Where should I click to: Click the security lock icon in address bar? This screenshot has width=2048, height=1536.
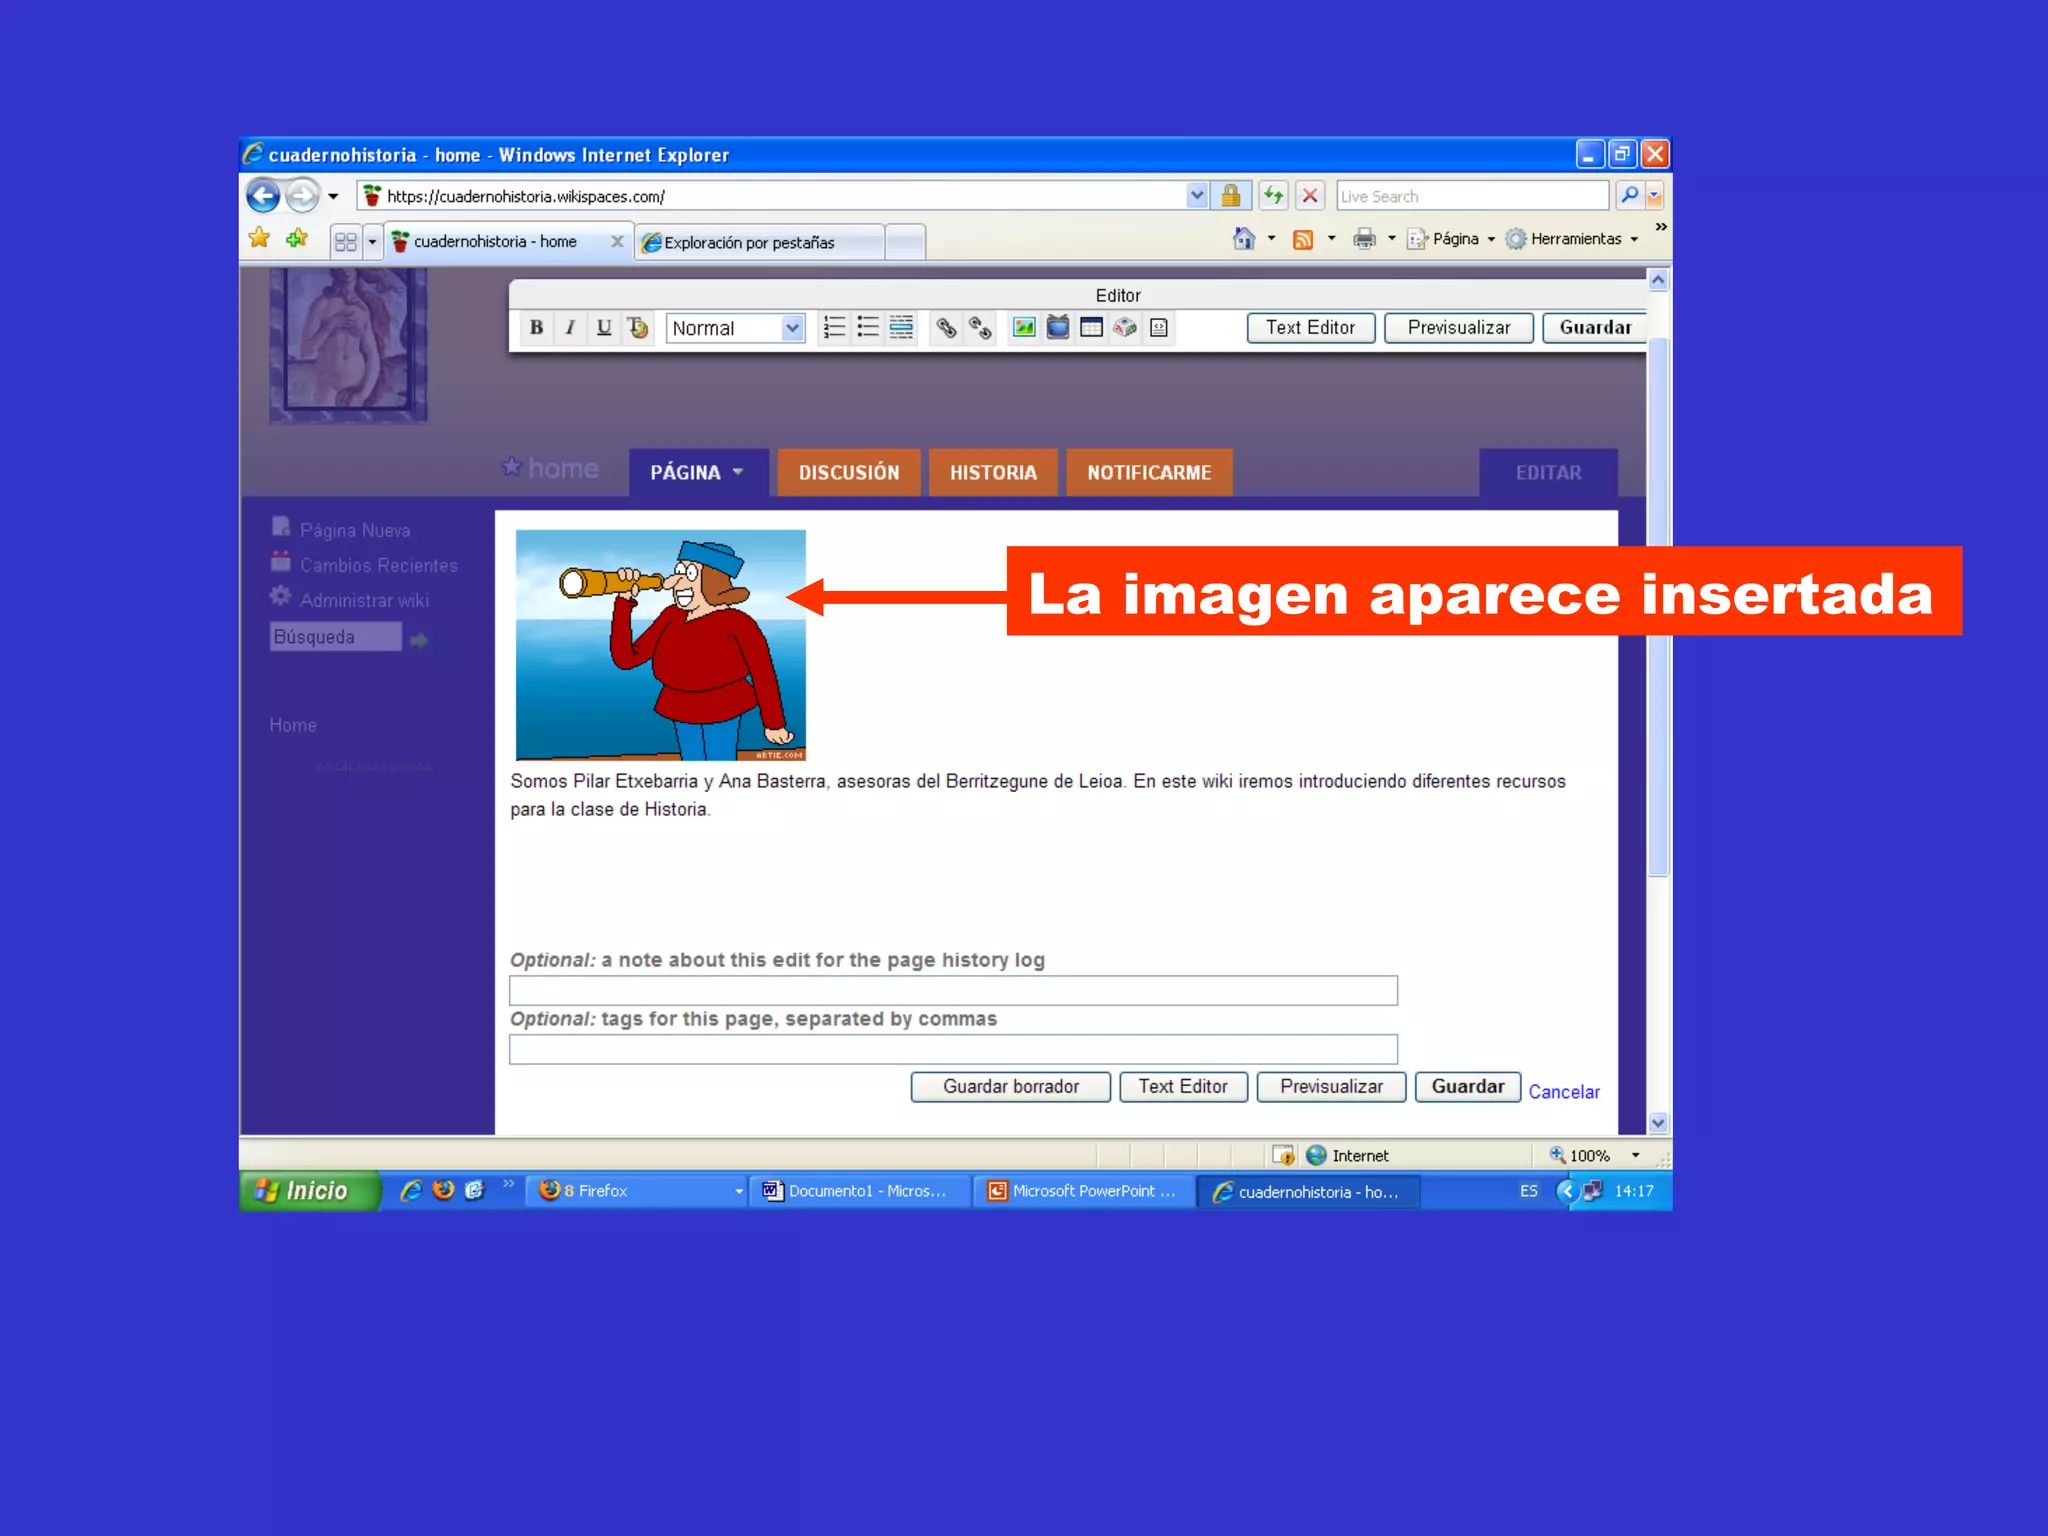tap(1231, 195)
